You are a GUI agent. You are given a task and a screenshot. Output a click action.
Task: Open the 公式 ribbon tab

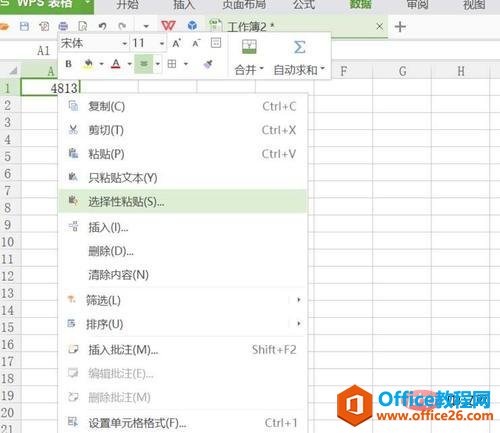304,5
